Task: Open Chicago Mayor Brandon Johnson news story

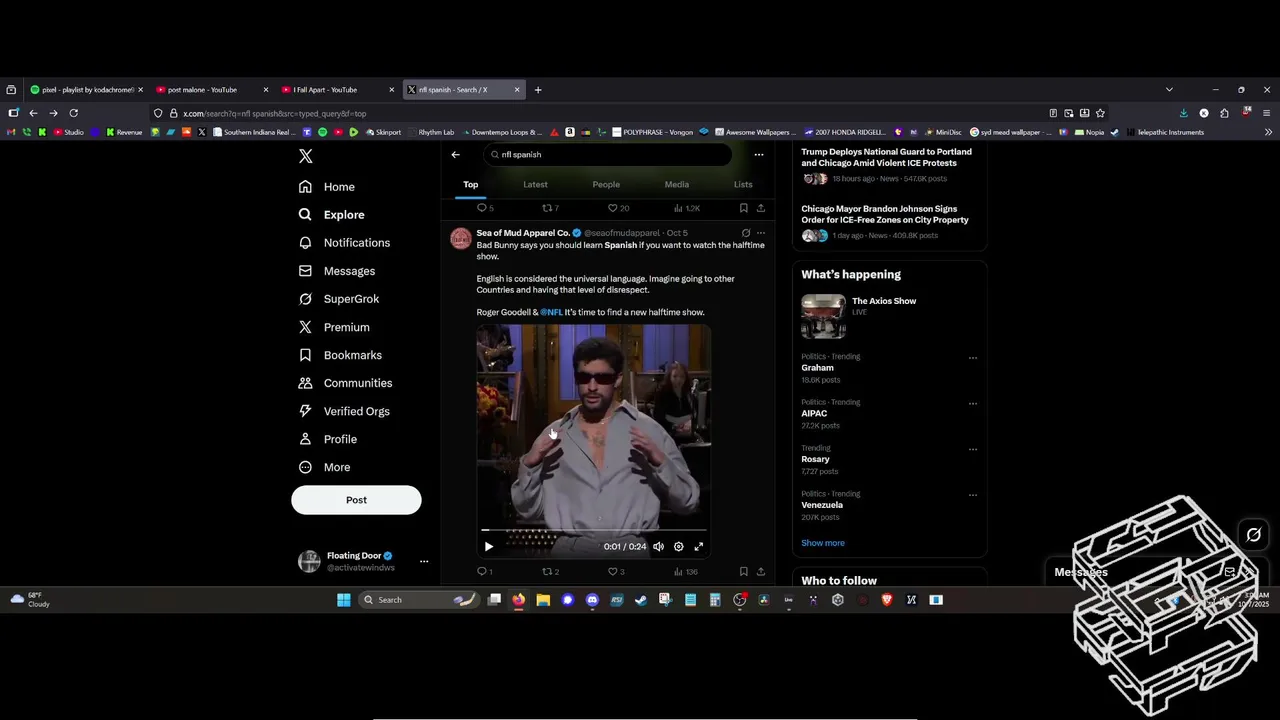Action: [885, 214]
